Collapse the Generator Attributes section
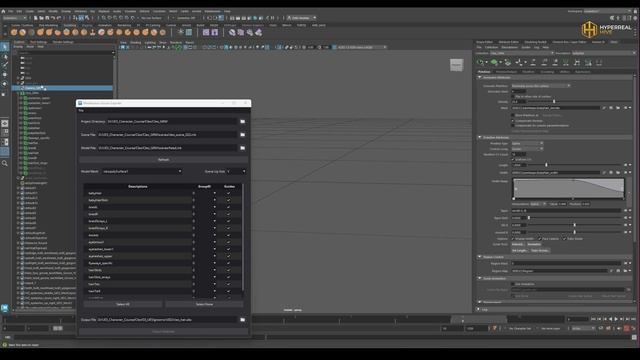 480,77
